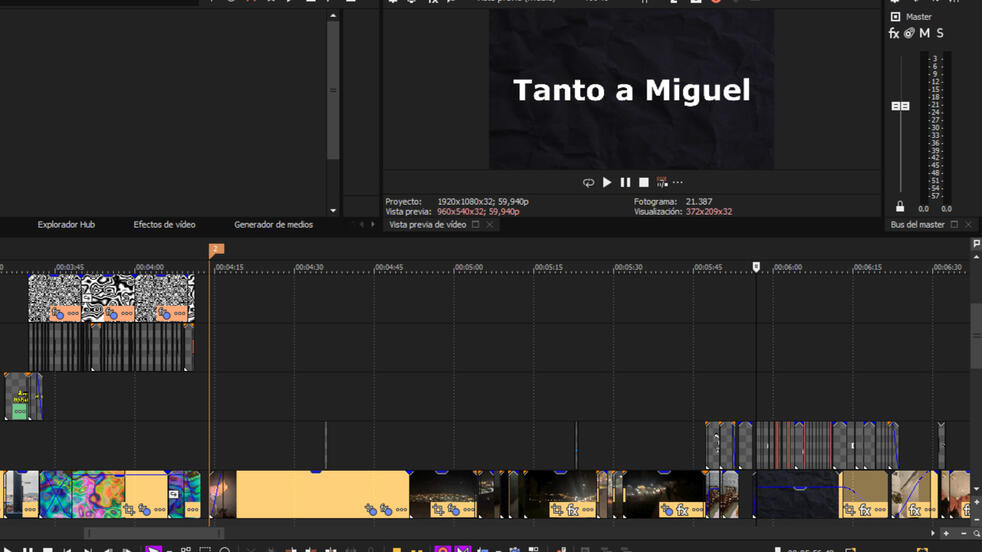Screen dimensions: 982x552
Task: Open the Generador de medios tab
Action: tap(273, 225)
